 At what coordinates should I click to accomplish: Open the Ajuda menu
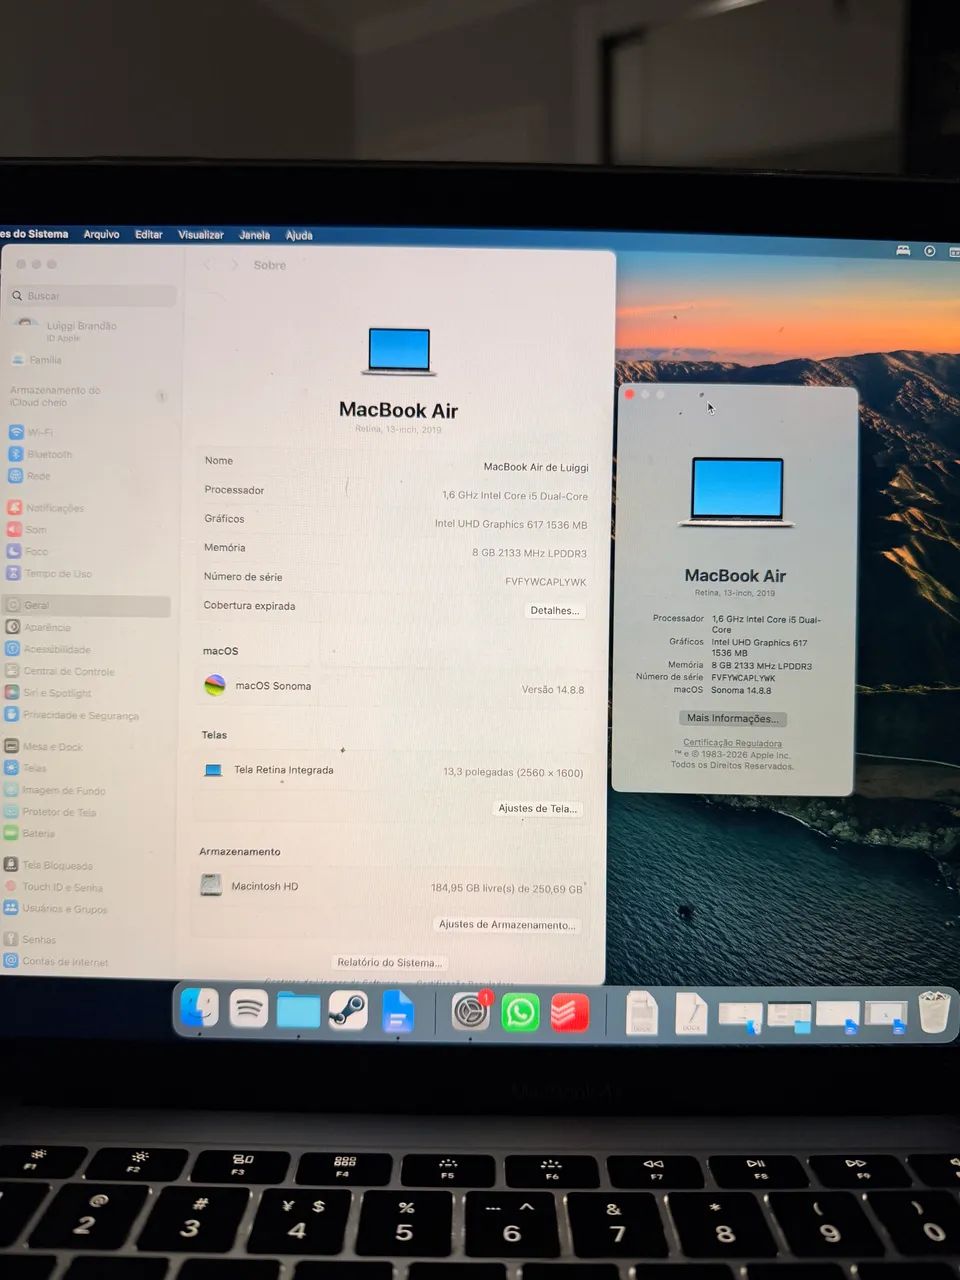(299, 236)
